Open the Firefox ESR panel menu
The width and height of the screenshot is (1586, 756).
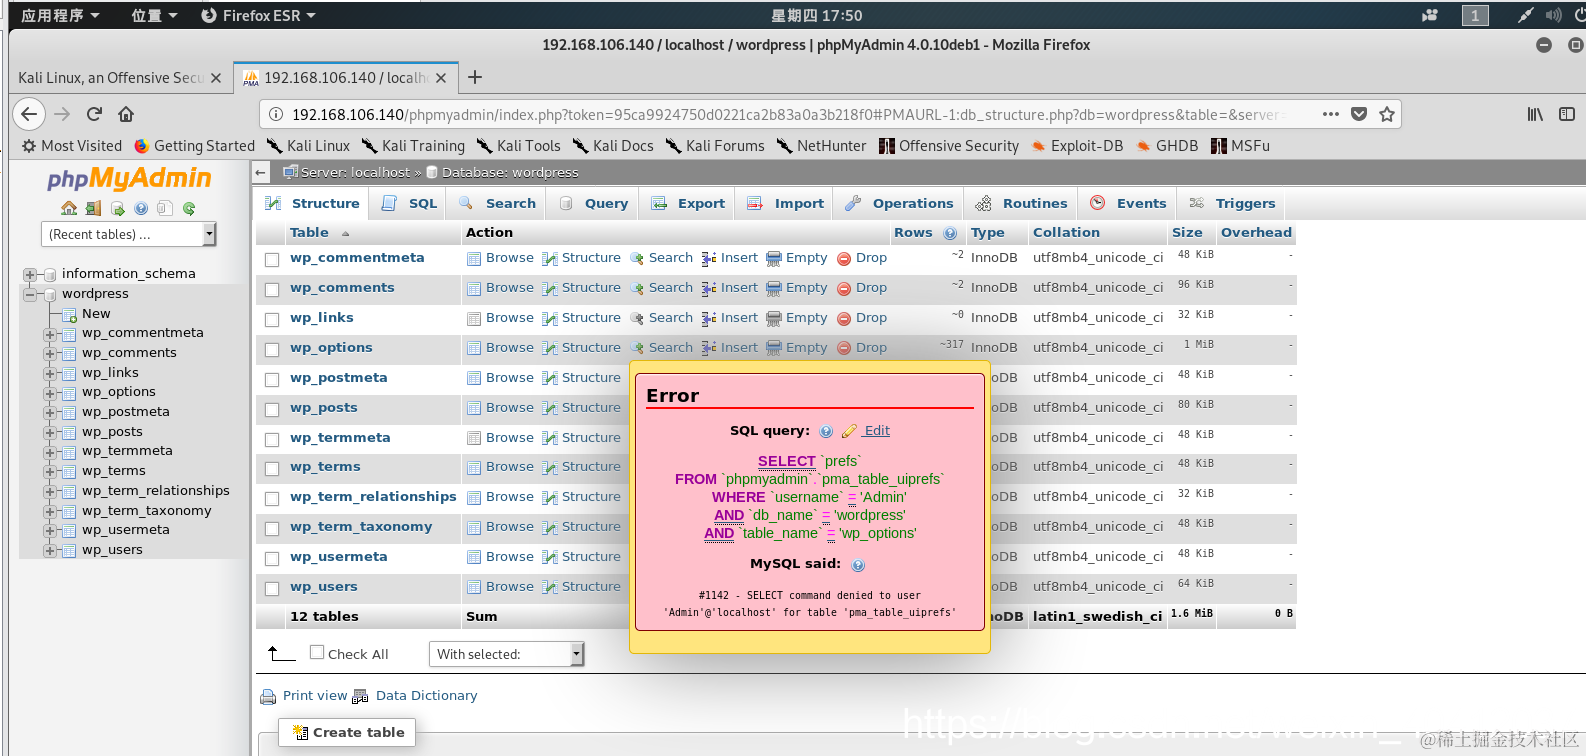tap(258, 15)
